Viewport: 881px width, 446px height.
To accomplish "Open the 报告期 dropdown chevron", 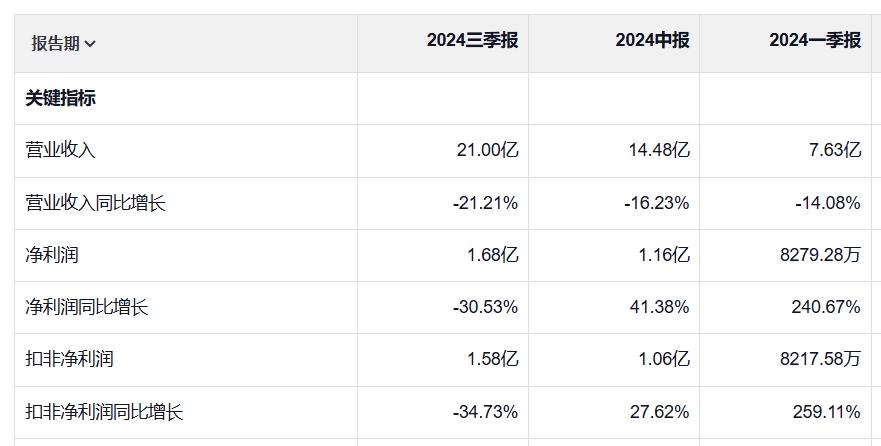I will 91,43.
